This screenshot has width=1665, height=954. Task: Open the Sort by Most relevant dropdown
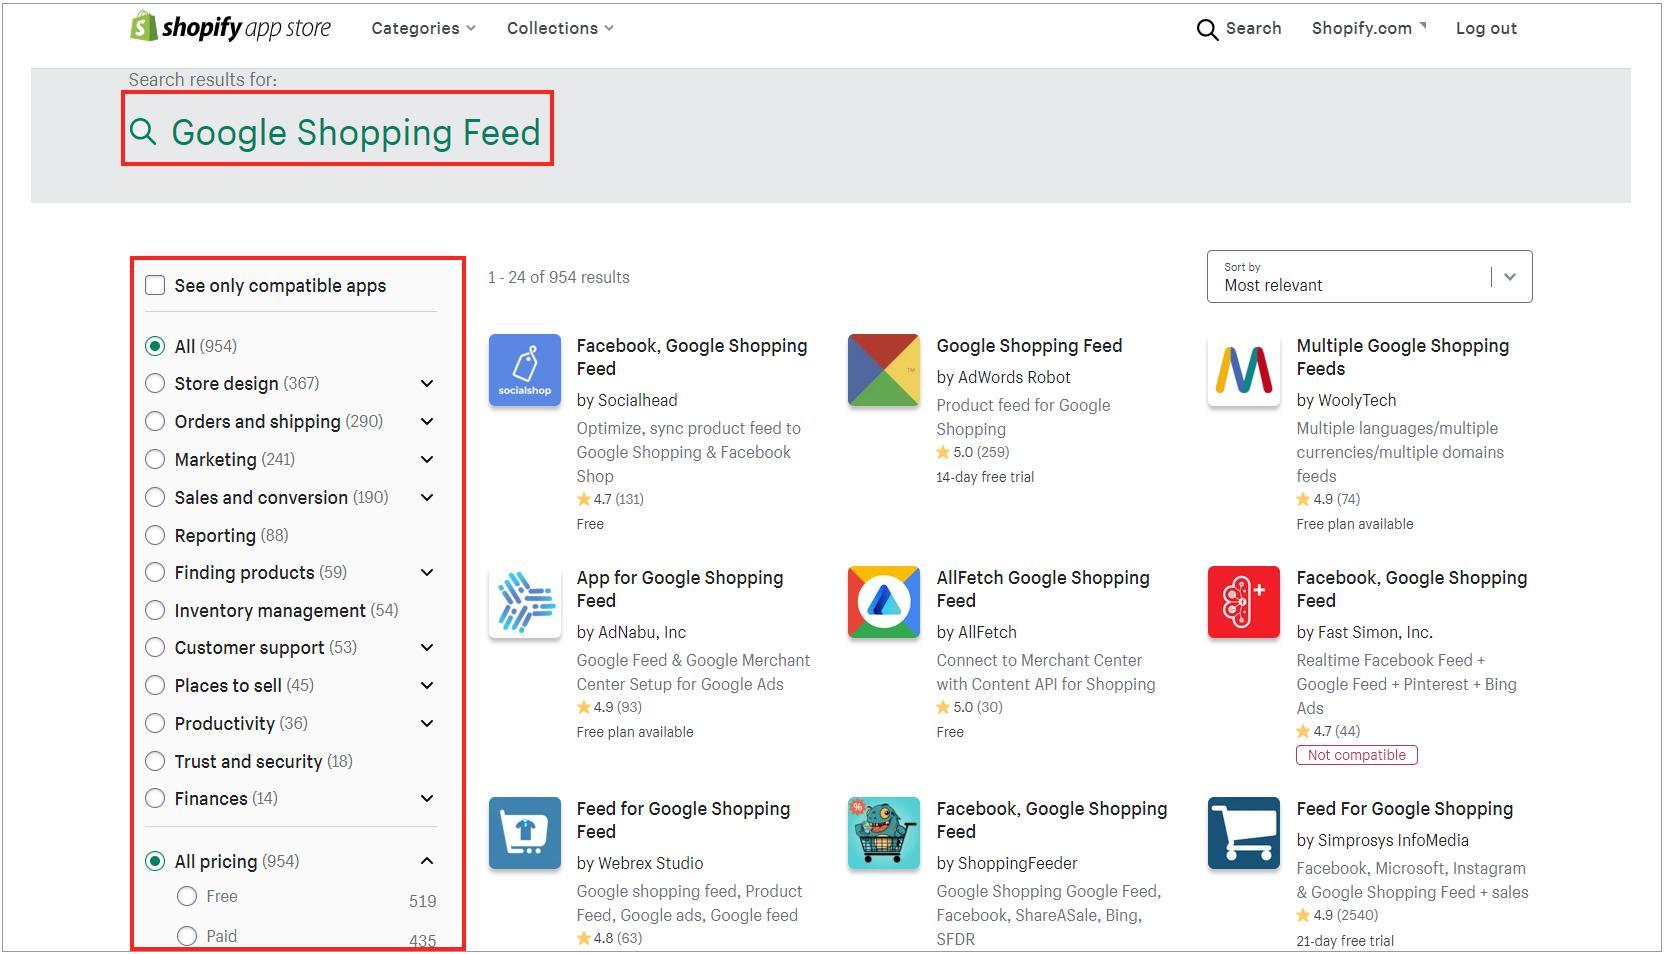tap(1369, 277)
